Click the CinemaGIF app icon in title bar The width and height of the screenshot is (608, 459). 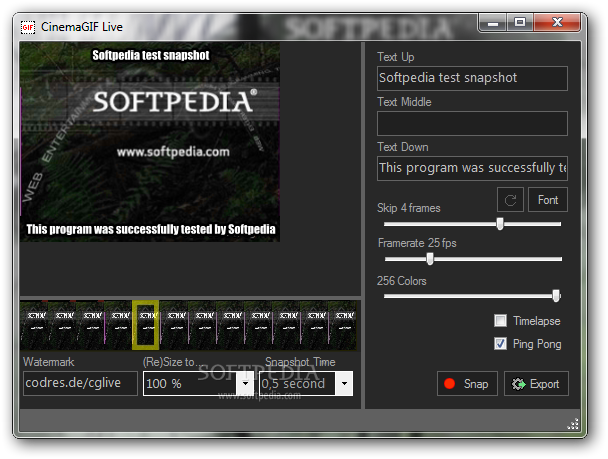click(28, 27)
